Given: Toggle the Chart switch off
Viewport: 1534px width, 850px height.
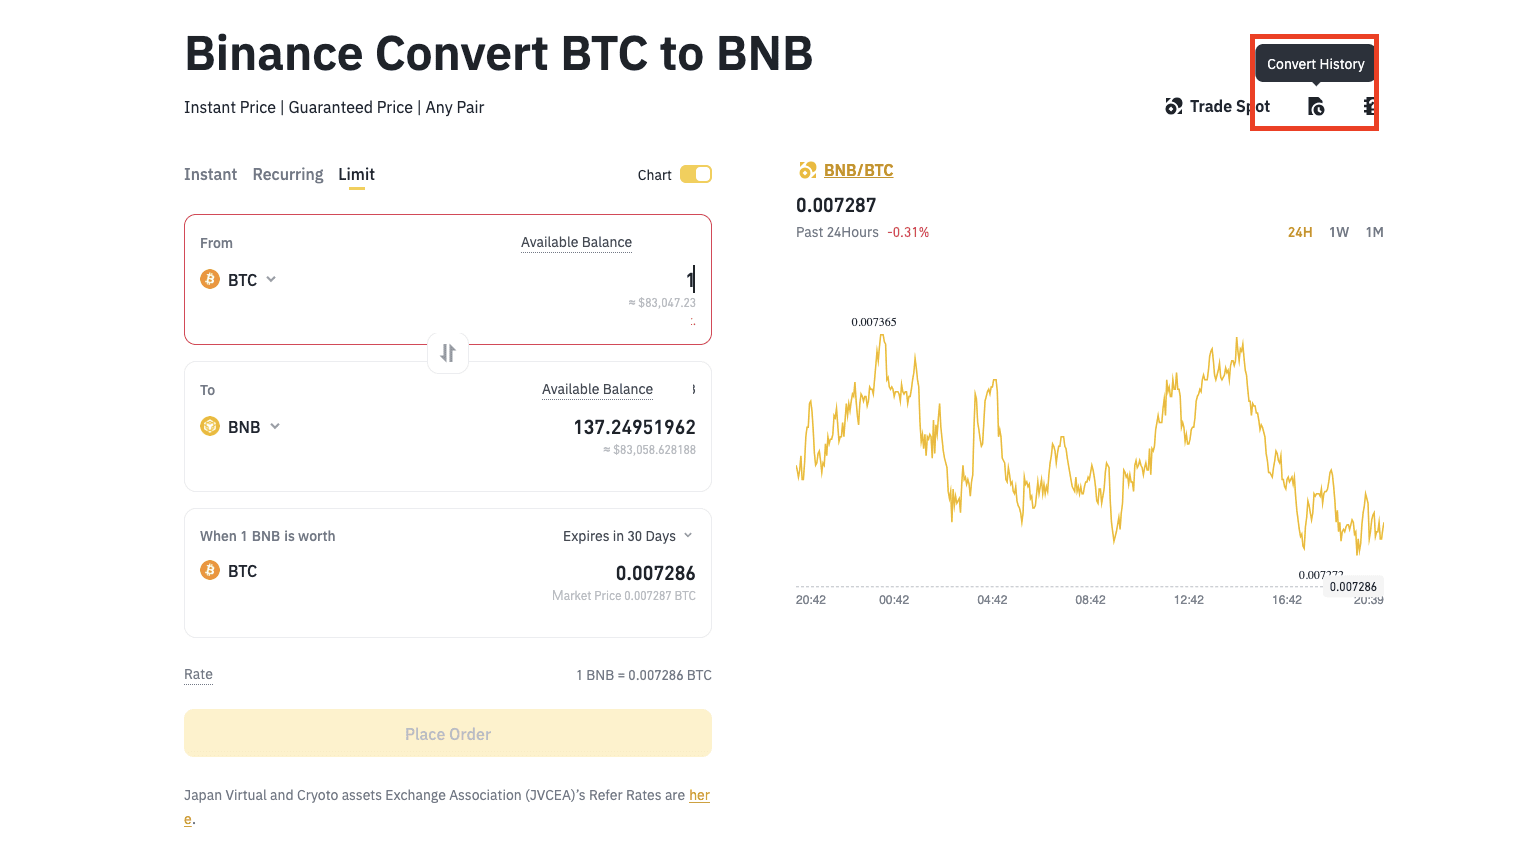Looking at the screenshot, I should (x=695, y=175).
